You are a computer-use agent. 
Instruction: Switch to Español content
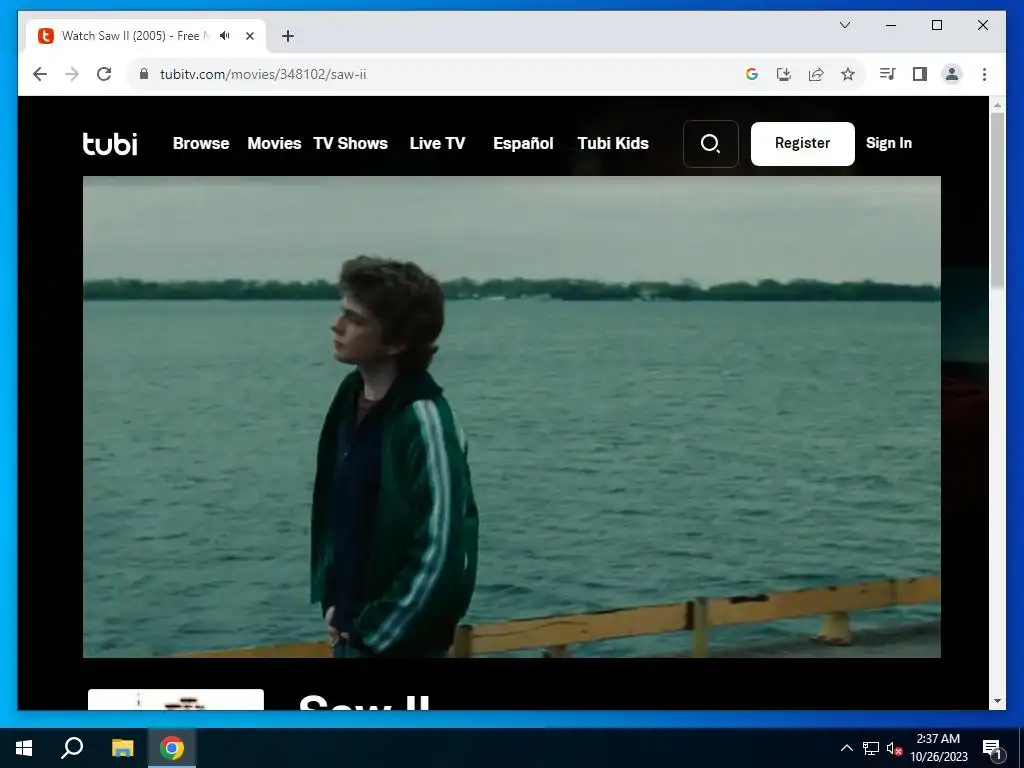(523, 144)
